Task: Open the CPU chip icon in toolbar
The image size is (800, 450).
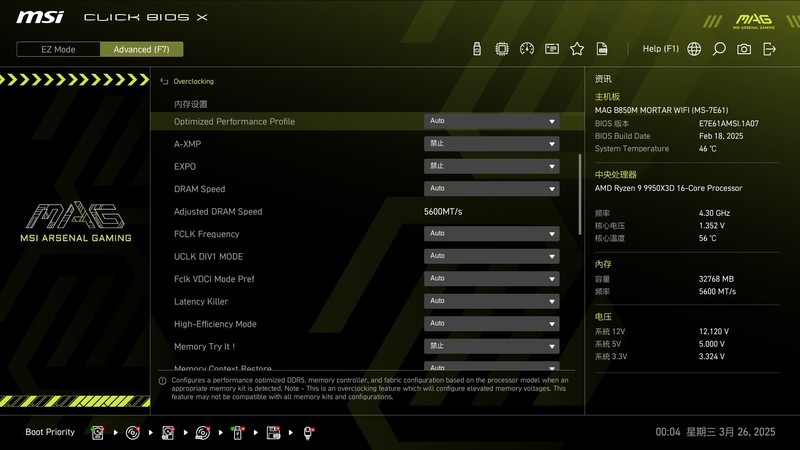Action: pos(502,49)
